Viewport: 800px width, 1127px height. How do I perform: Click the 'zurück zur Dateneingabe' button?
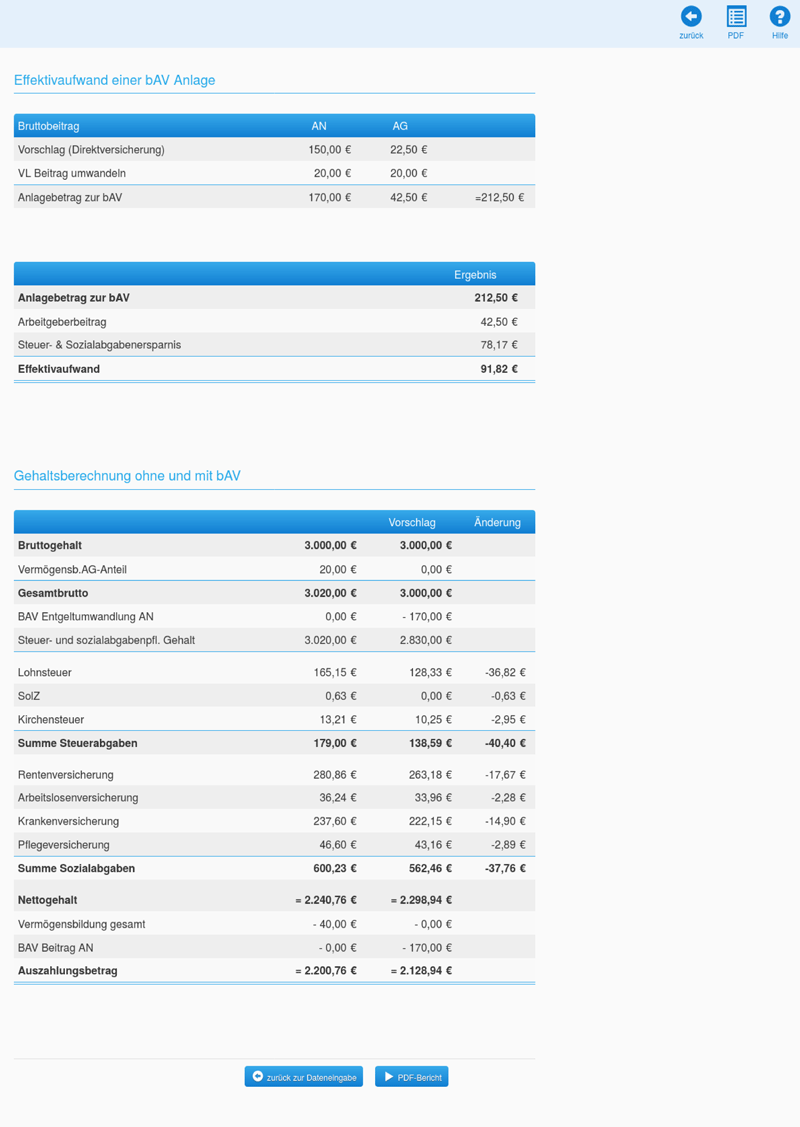click(x=303, y=1077)
